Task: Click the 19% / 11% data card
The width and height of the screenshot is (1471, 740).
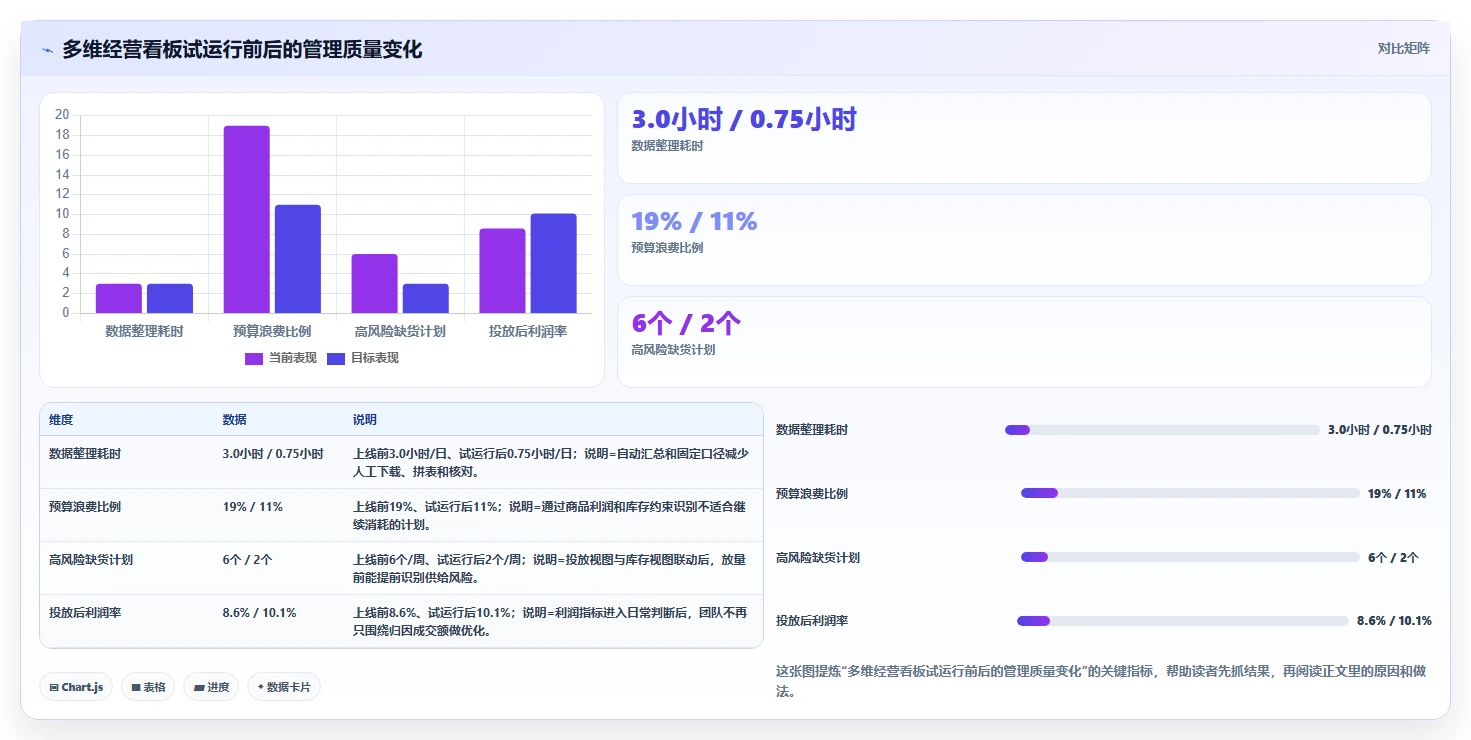Action: [x=1024, y=240]
